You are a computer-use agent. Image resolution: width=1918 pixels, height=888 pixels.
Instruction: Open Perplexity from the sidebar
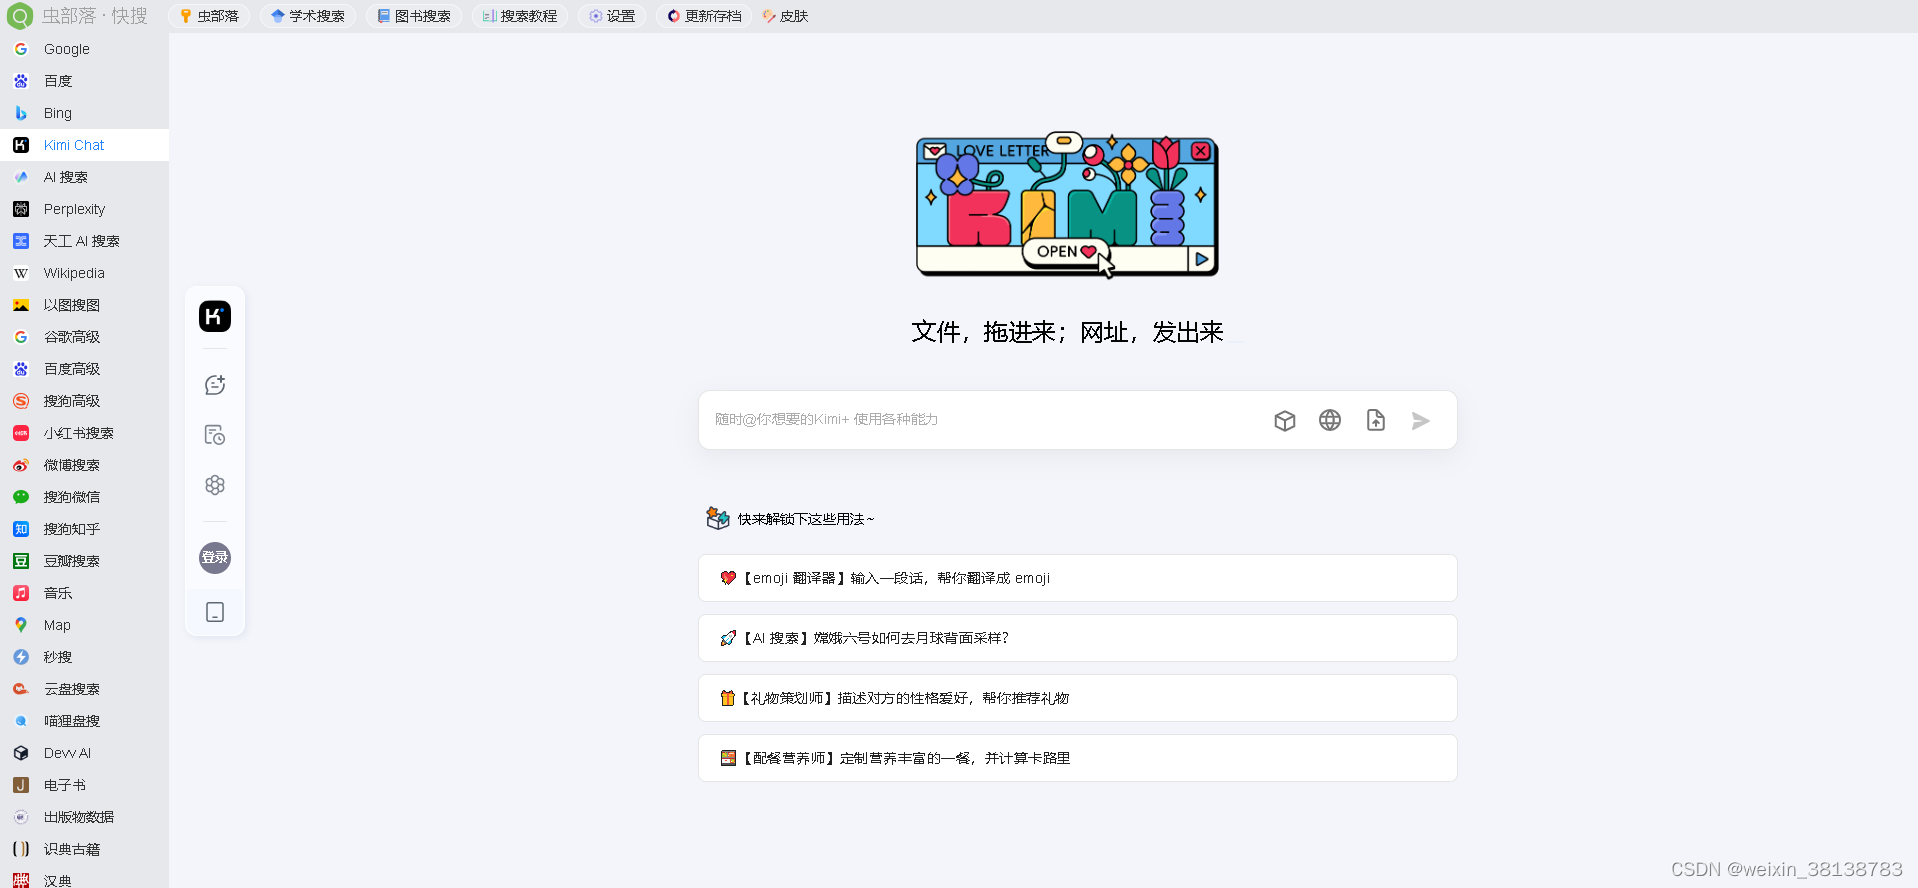click(x=84, y=209)
